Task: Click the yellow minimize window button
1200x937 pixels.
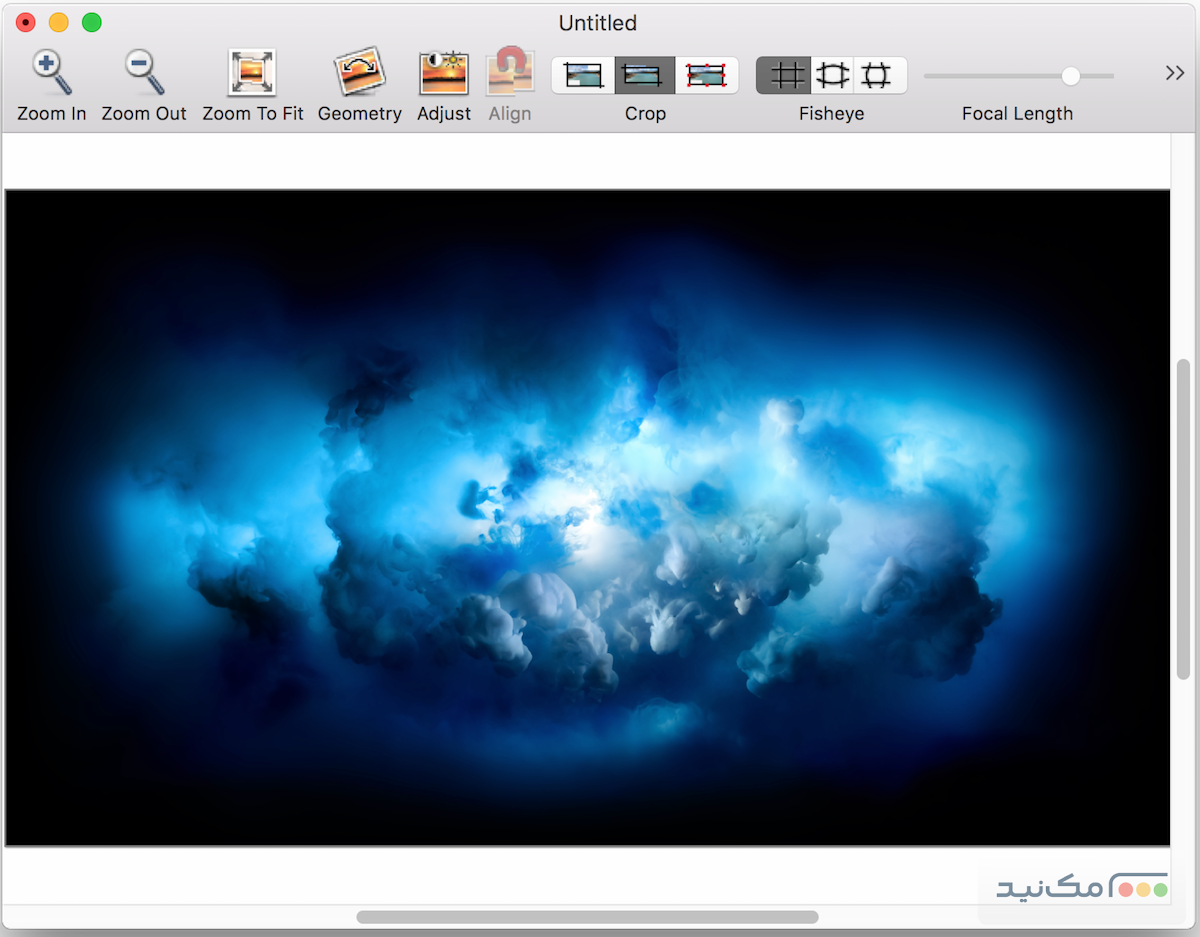Action: [59, 22]
